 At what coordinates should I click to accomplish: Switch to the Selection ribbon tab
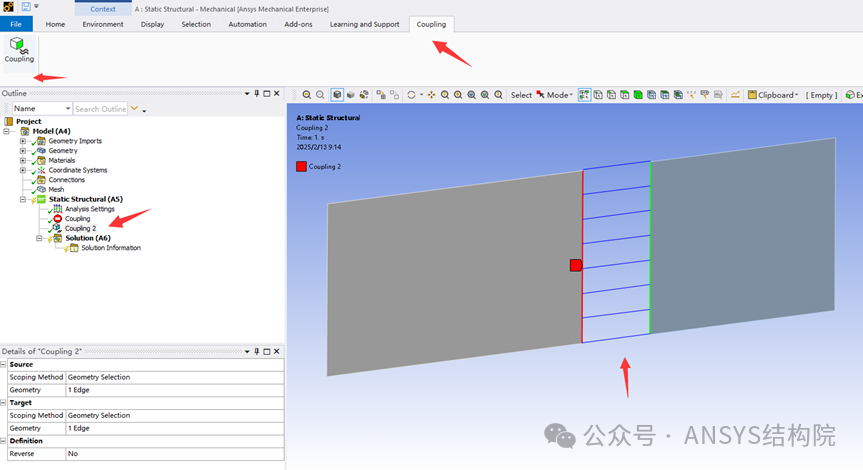196,24
